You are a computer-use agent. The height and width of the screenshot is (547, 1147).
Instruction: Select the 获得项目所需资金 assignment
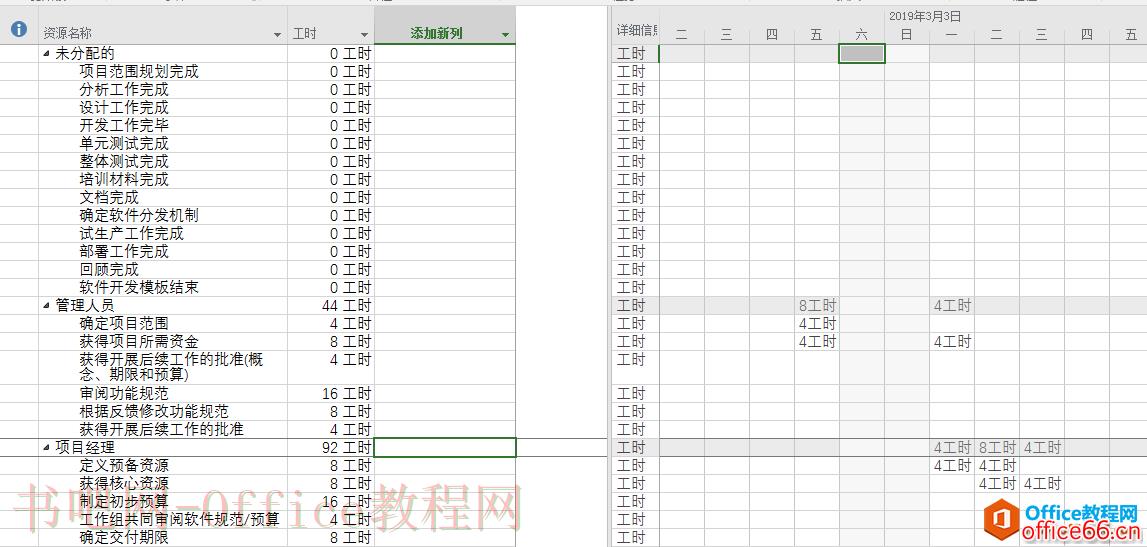tap(139, 342)
